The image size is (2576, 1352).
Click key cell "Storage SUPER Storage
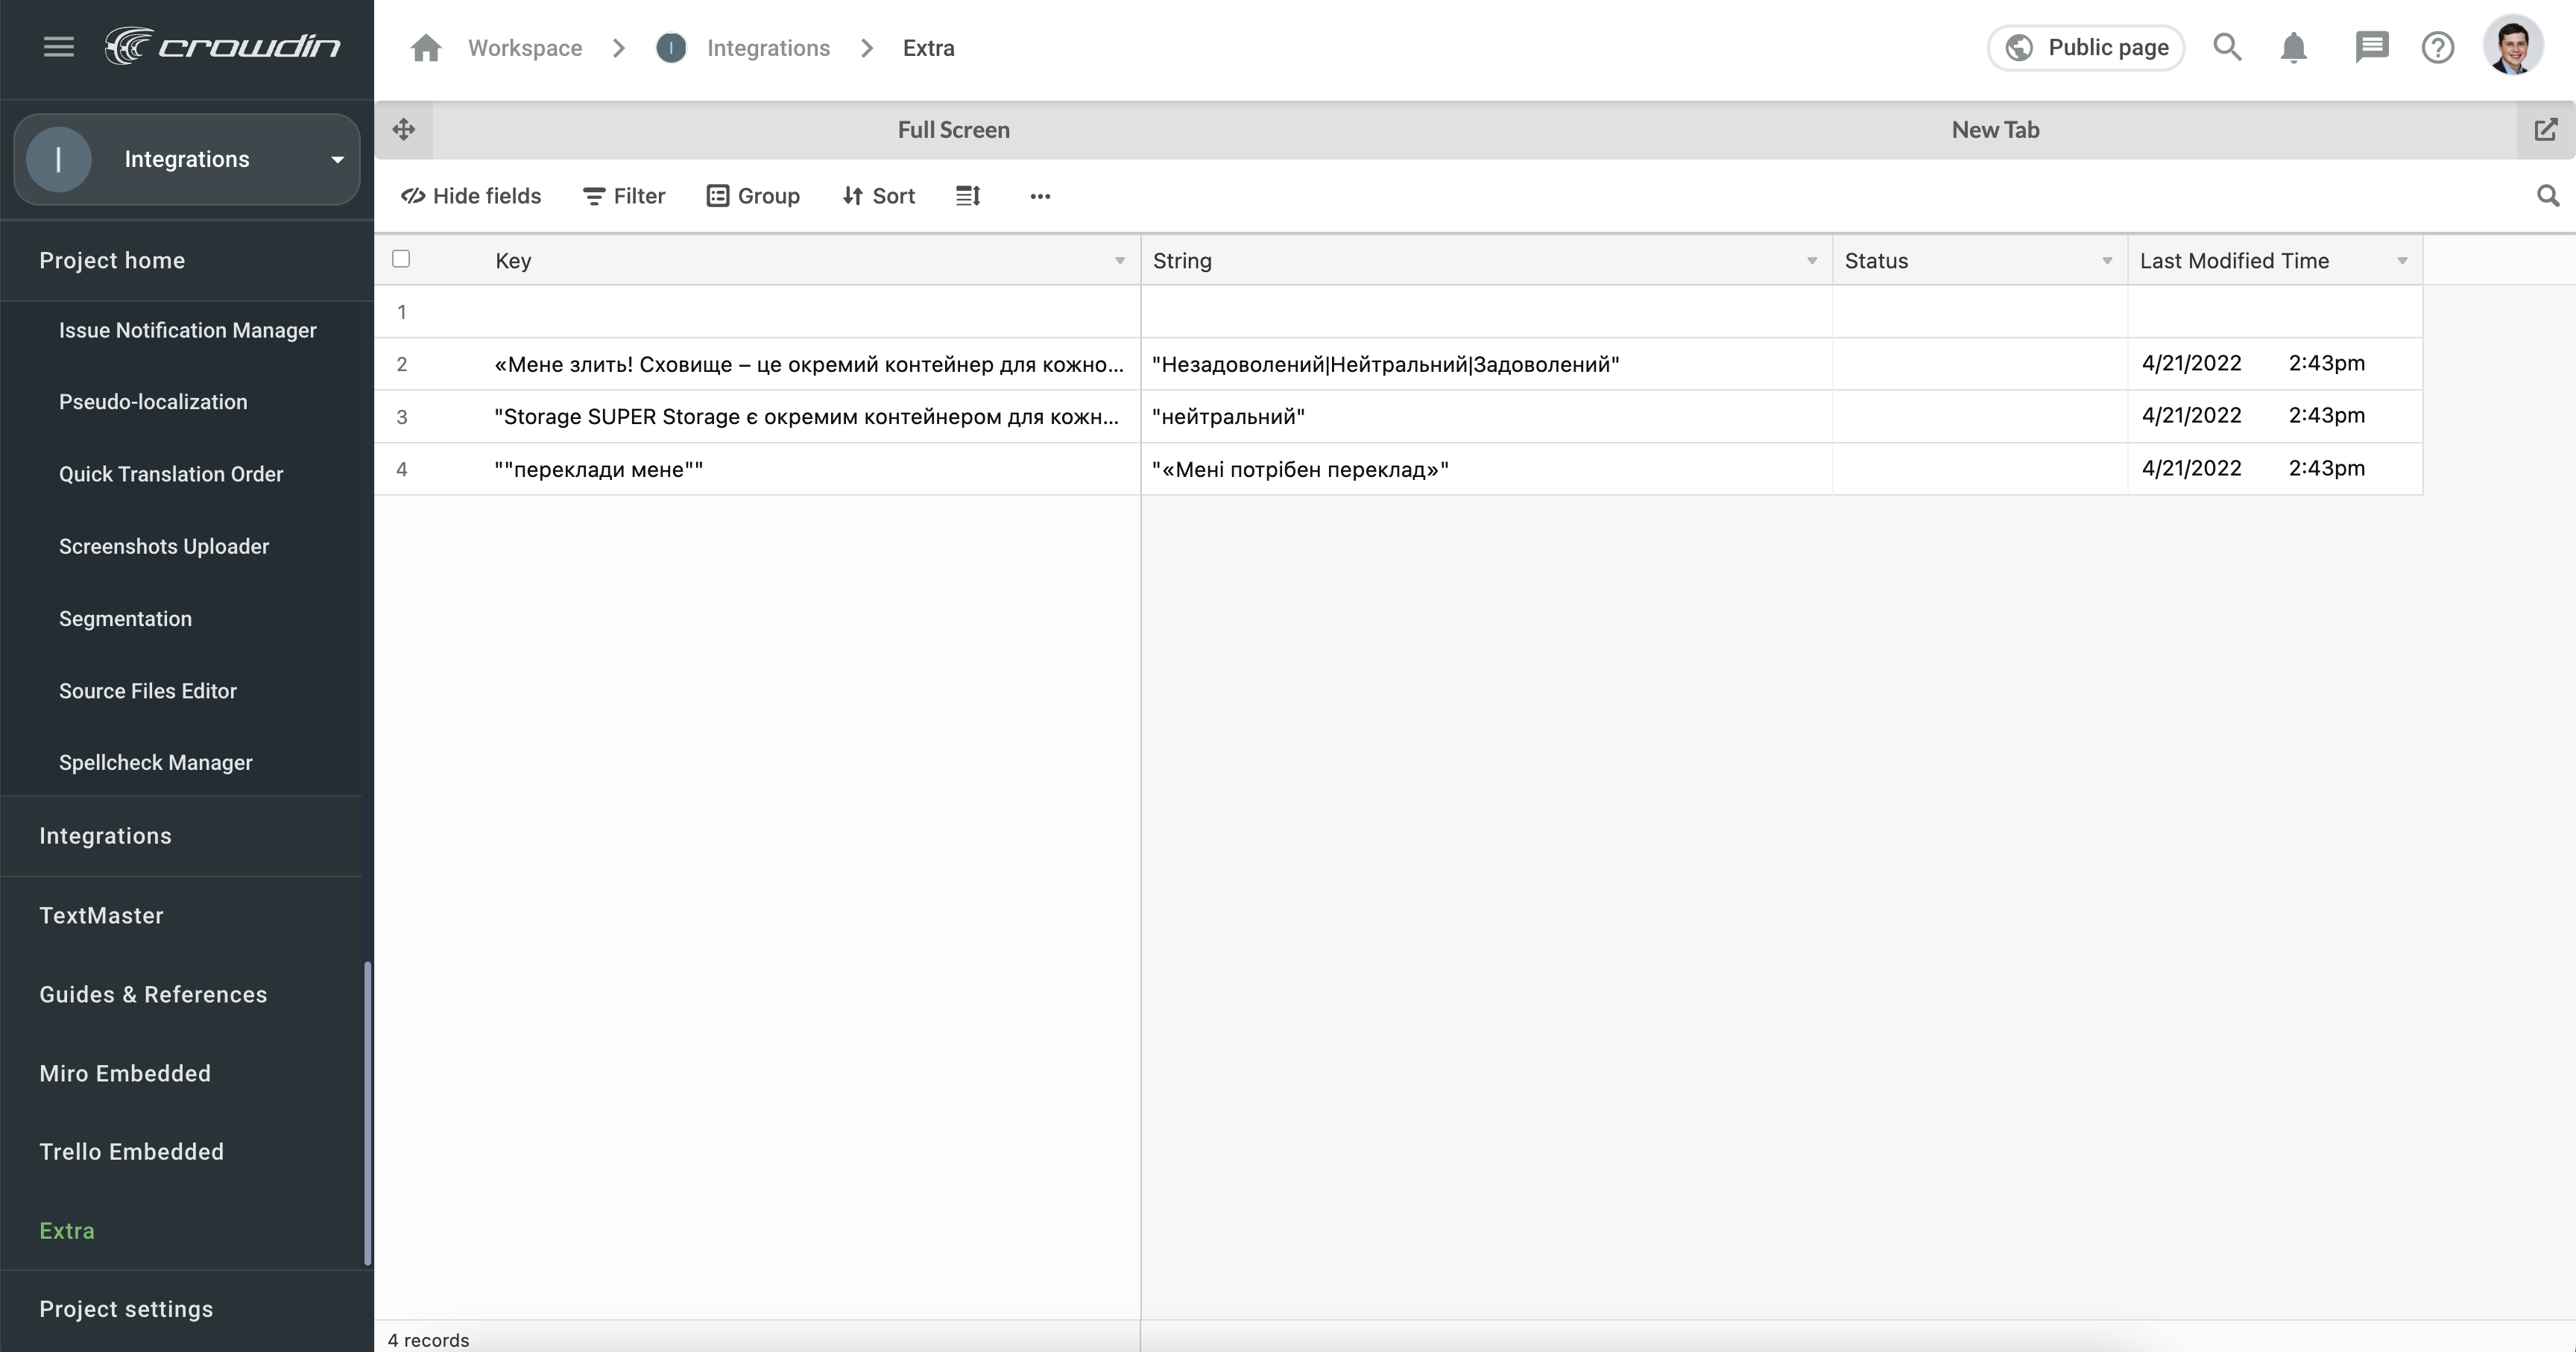pos(810,417)
